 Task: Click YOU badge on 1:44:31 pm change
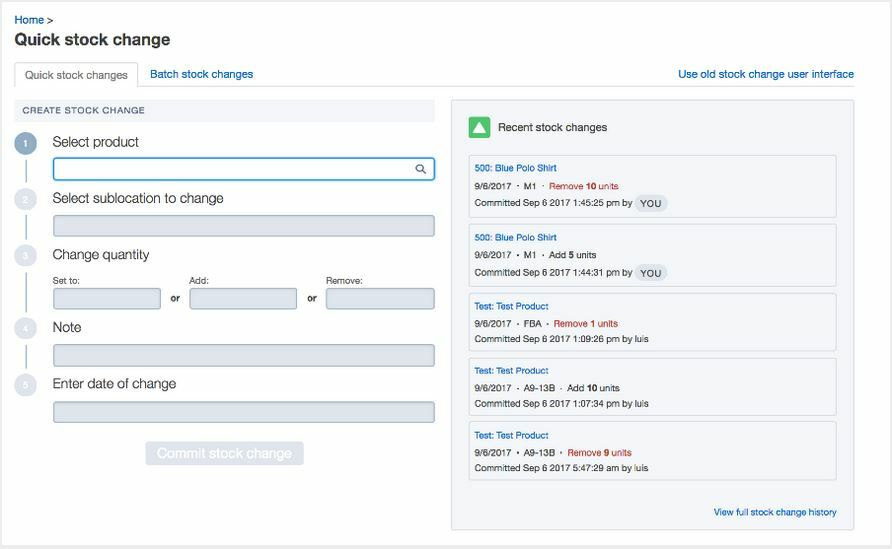pyautogui.click(x=651, y=273)
